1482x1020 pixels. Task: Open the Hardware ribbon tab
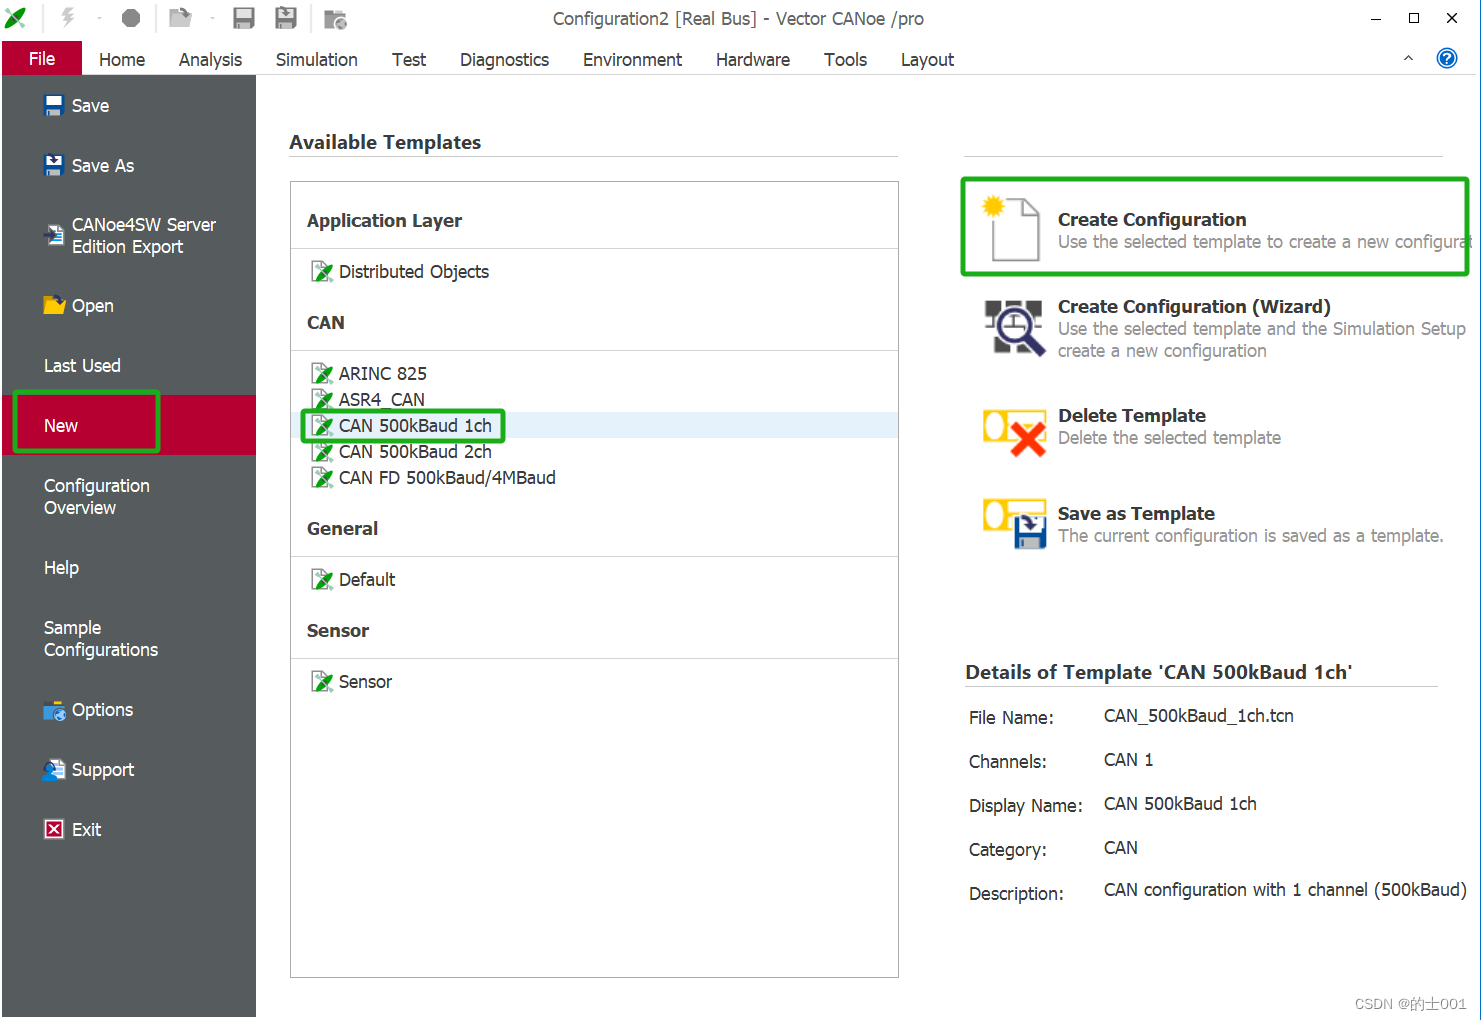pyautogui.click(x=753, y=60)
